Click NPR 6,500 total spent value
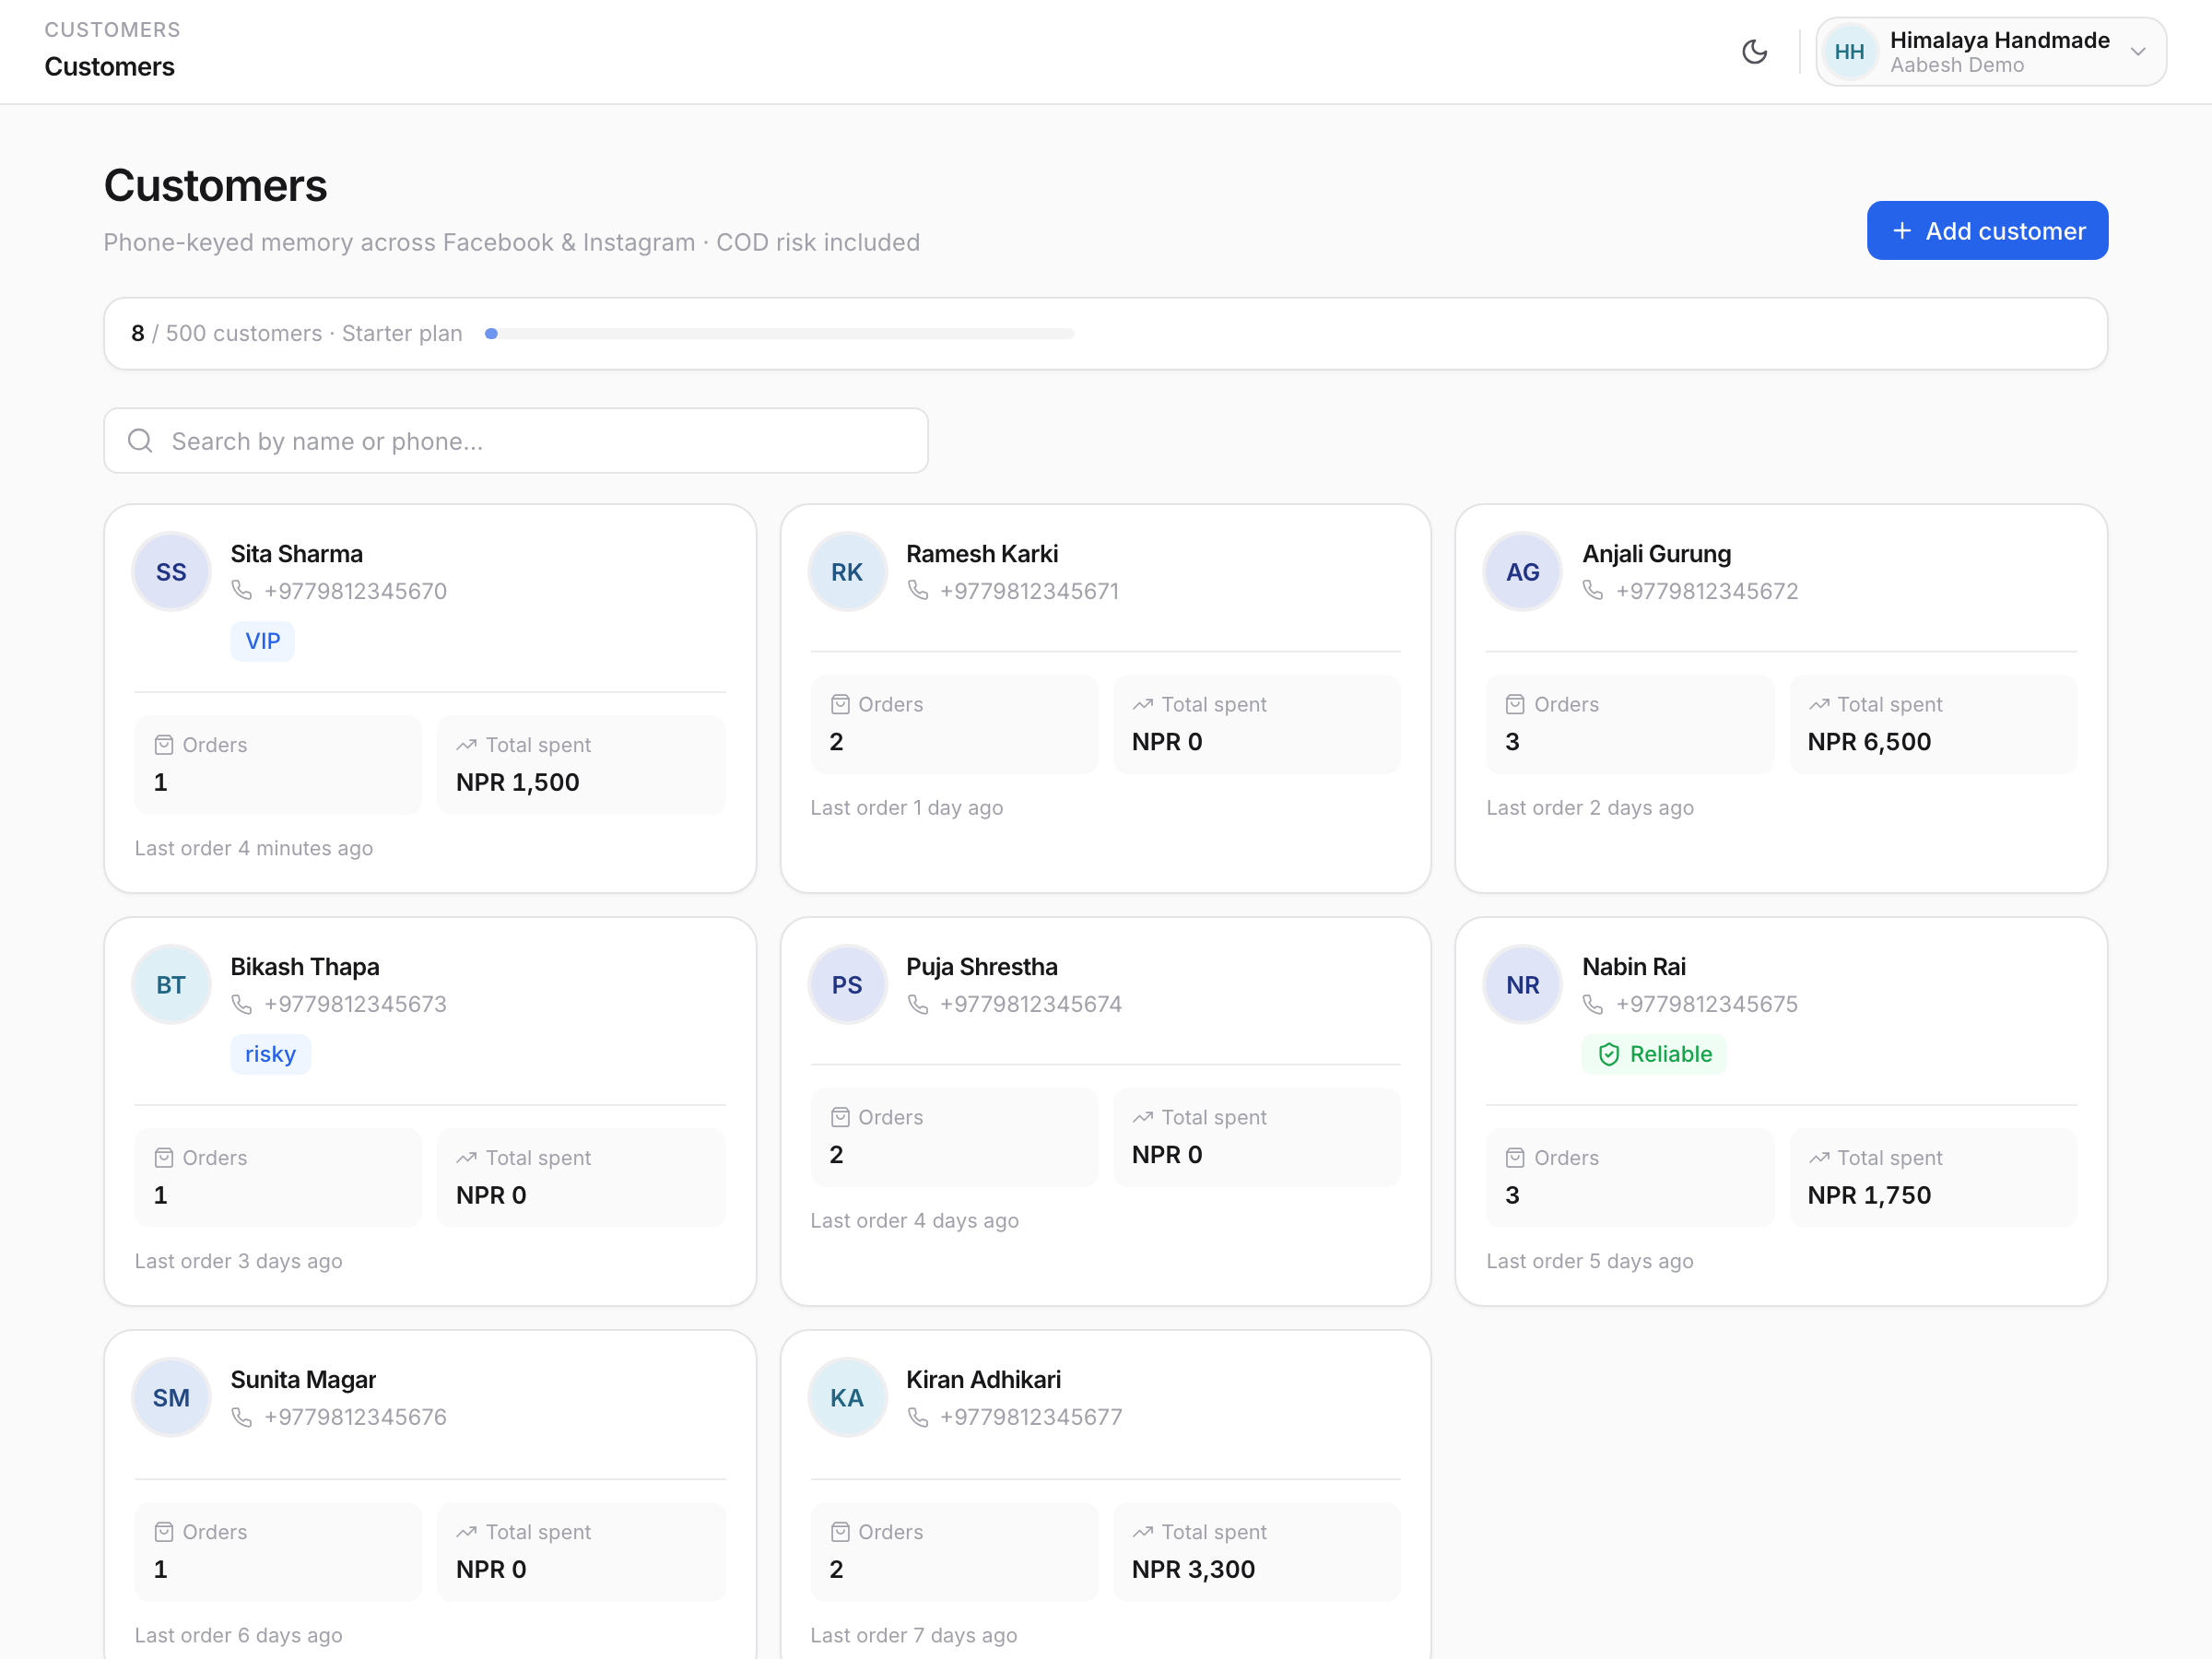The image size is (2212, 1659). [x=1869, y=742]
